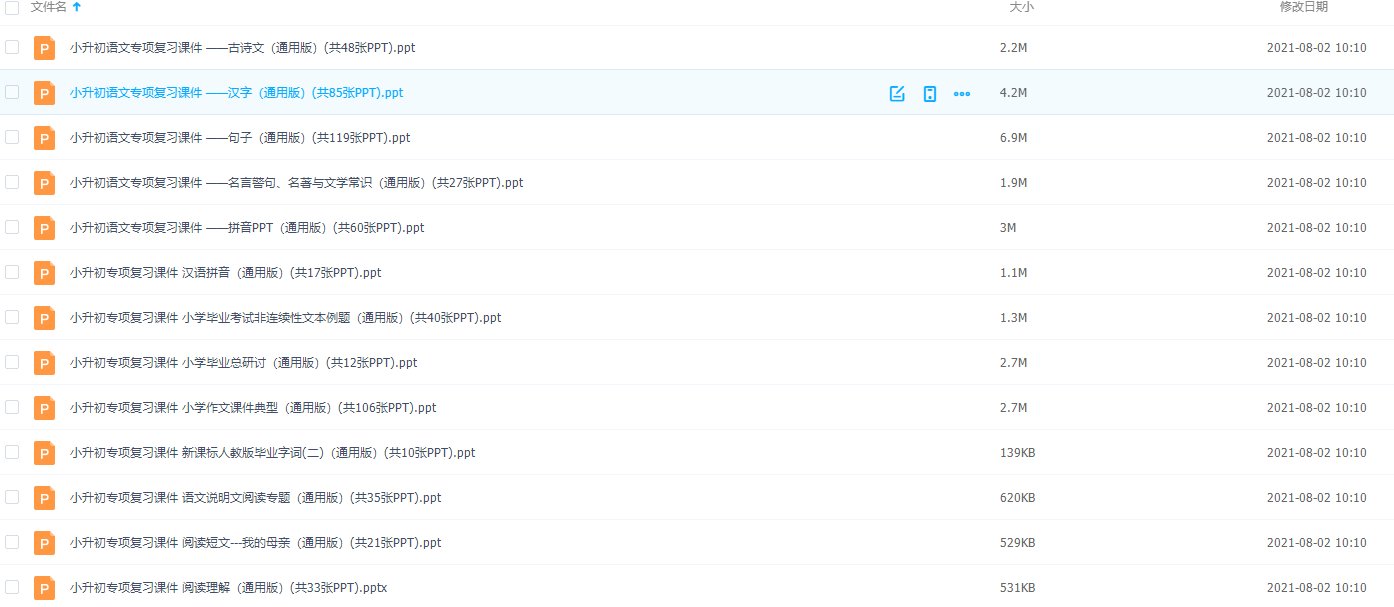
Task: Select checkbox for 拼音PPT (共60张PPT) file
Action: click(x=12, y=227)
